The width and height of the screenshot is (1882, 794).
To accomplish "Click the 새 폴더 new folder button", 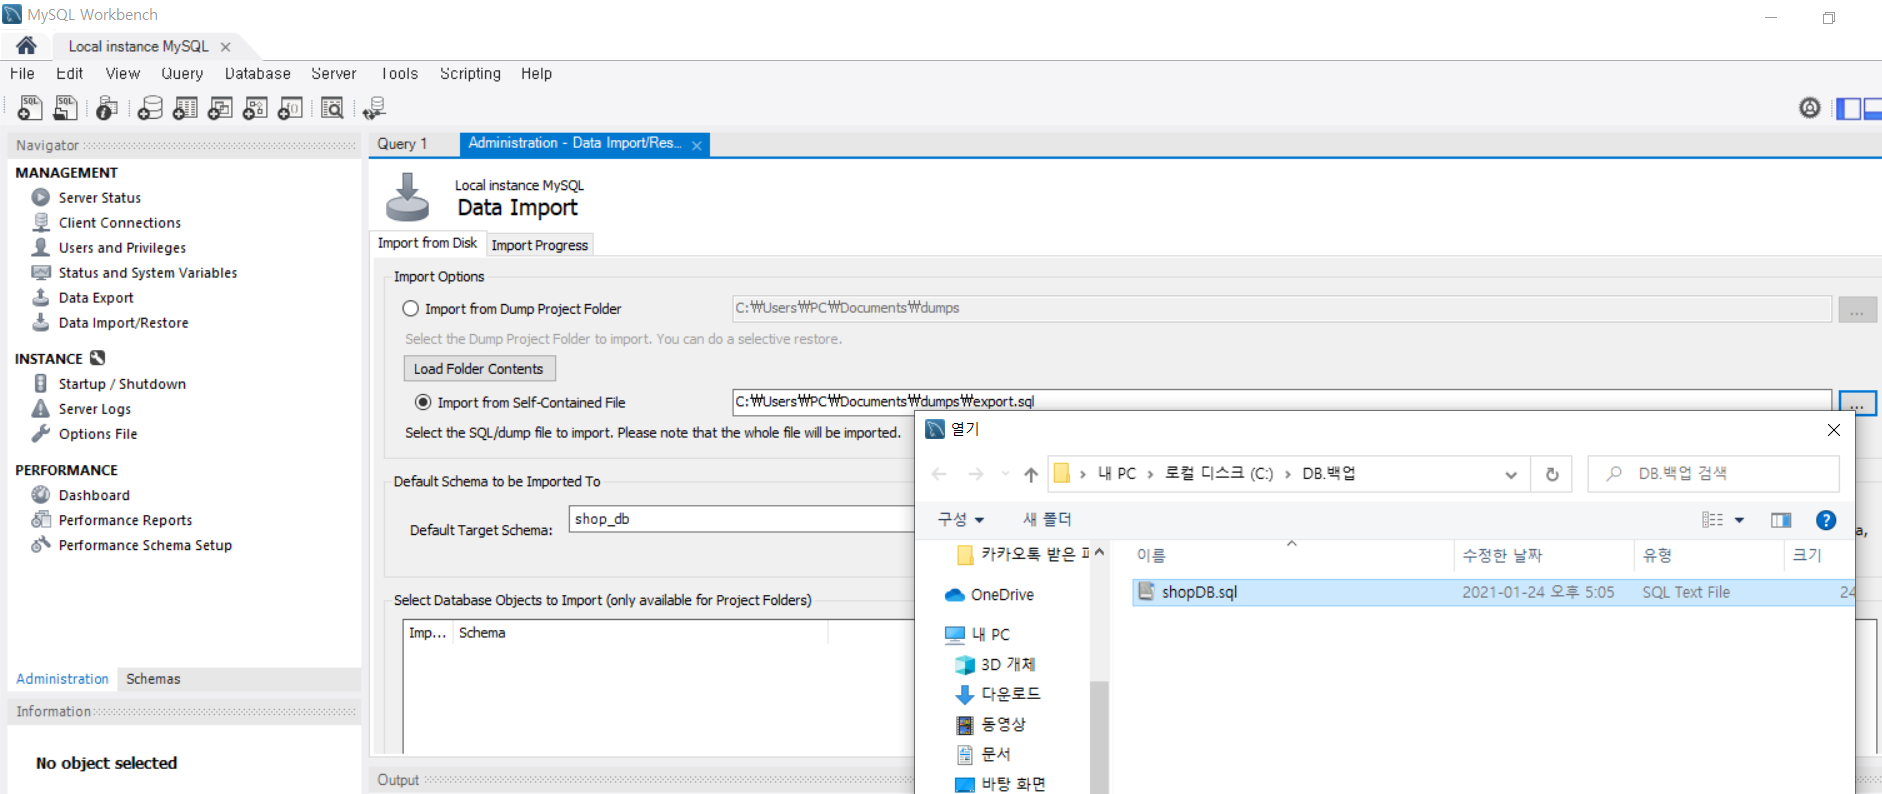I will click(1047, 520).
